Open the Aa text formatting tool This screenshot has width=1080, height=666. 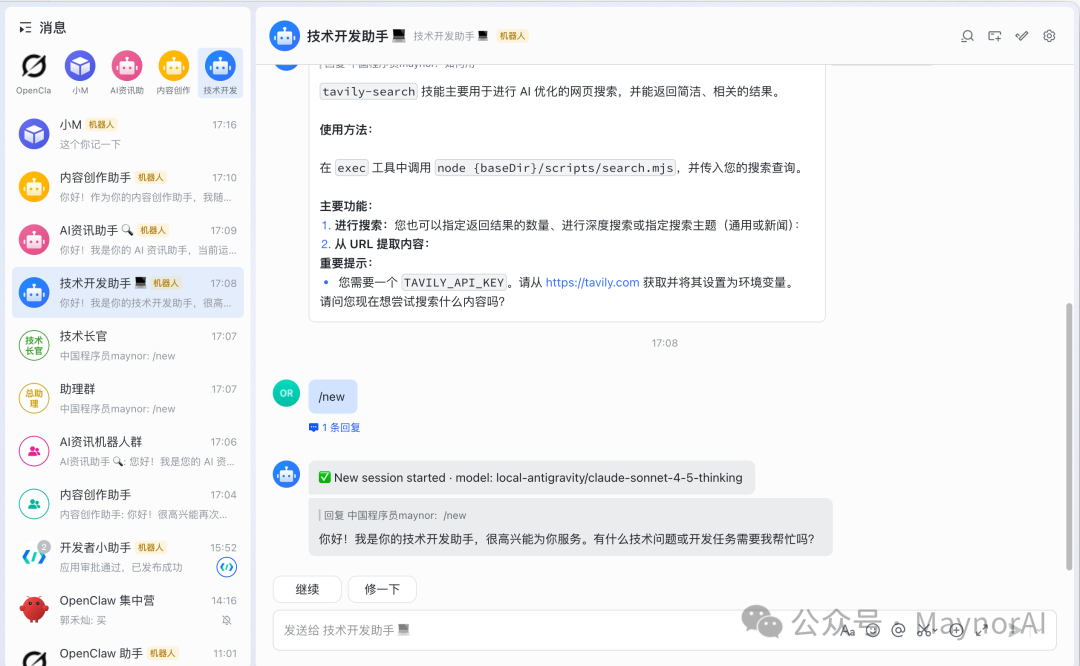point(847,630)
